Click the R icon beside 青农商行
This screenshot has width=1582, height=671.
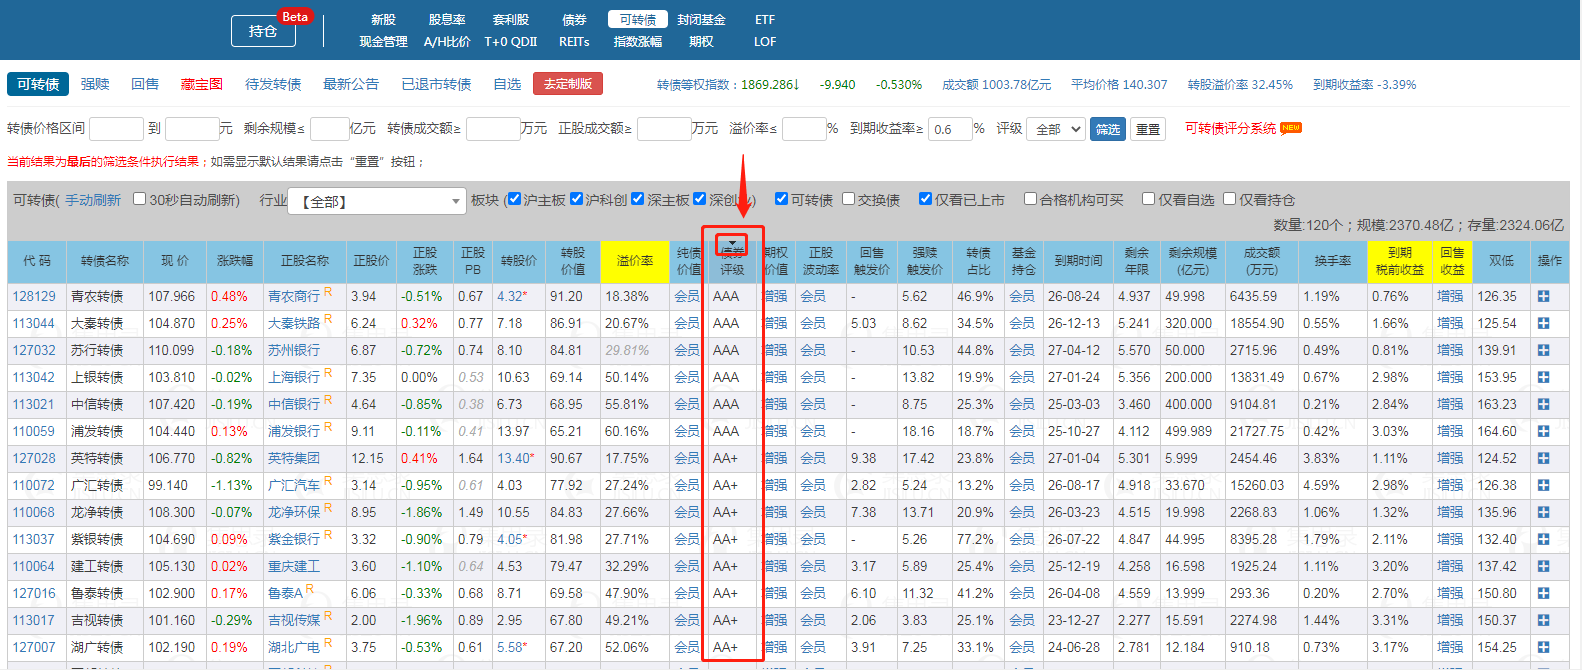(328, 293)
